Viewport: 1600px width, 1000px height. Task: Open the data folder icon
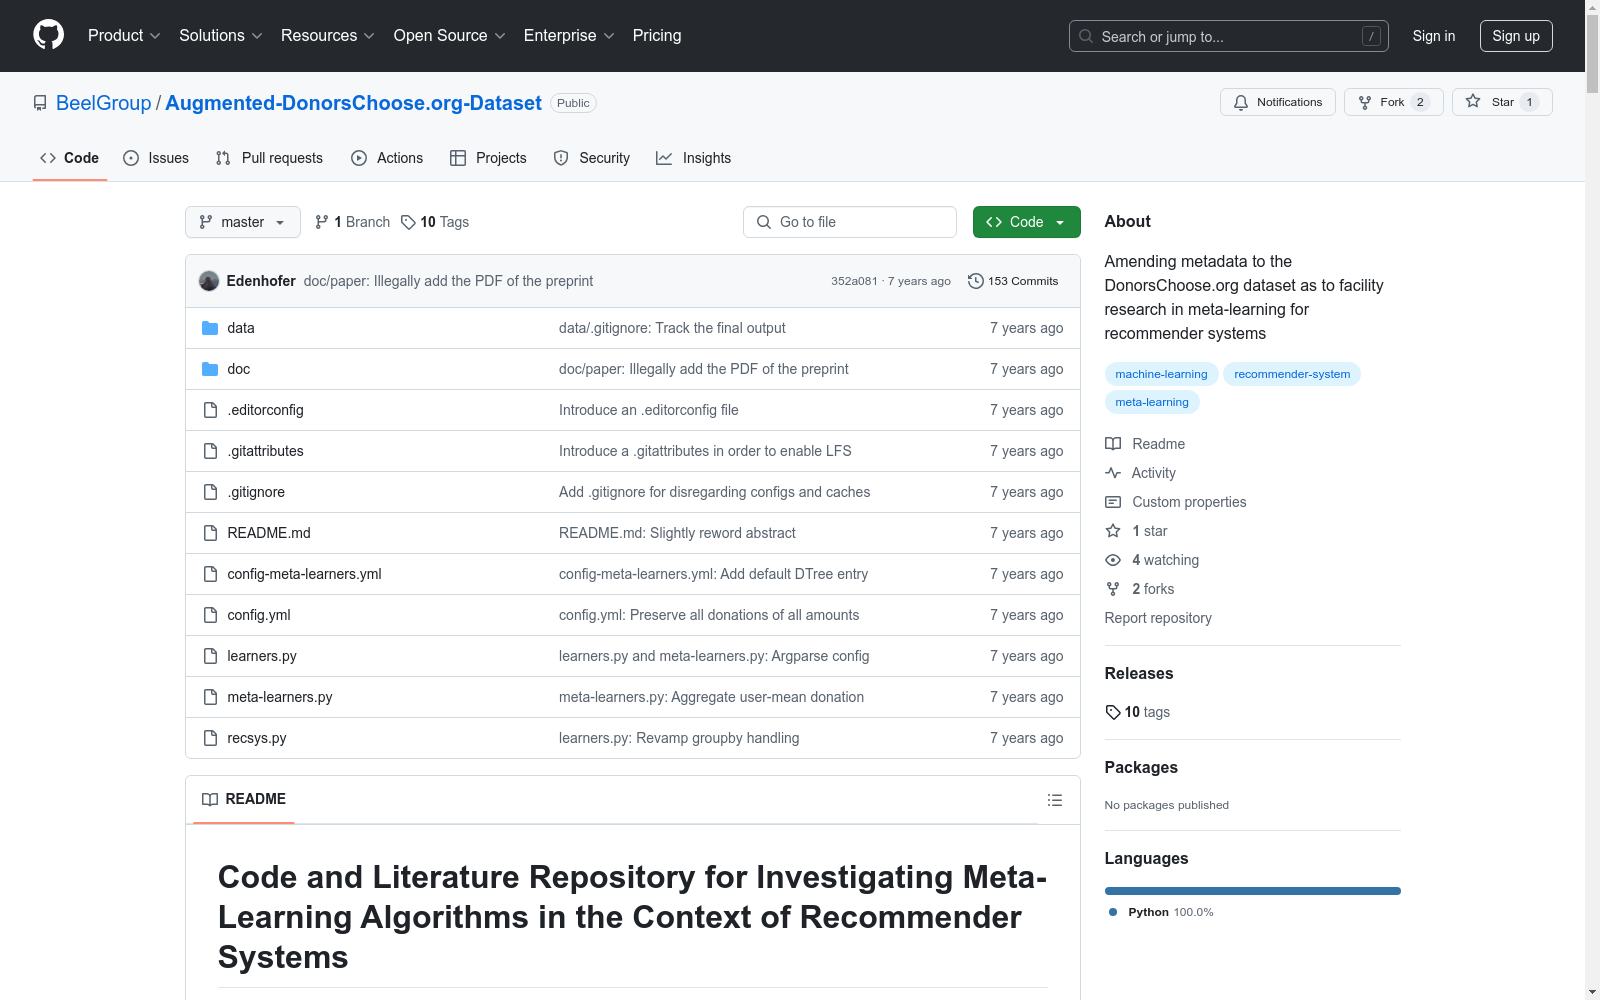coord(210,328)
